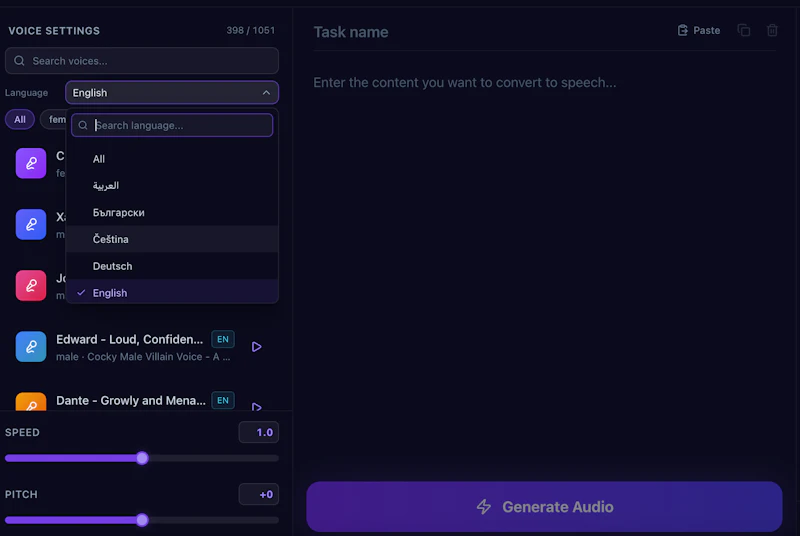Click the Pitch value box +0
The image size is (800, 536).
(259, 494)
